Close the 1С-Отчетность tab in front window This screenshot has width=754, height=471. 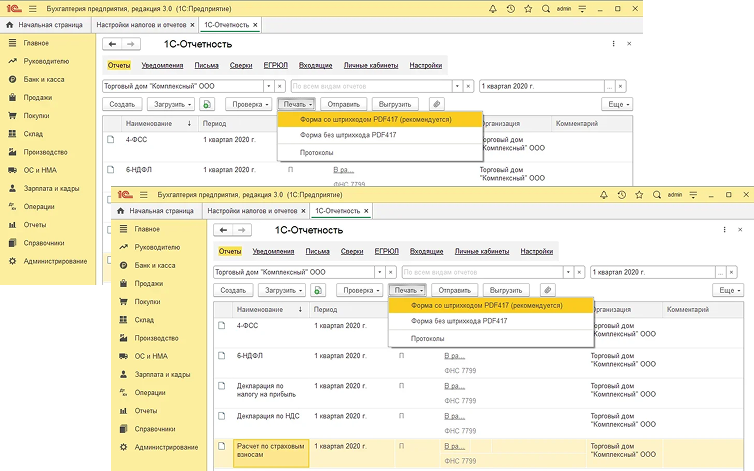[365, 211]
